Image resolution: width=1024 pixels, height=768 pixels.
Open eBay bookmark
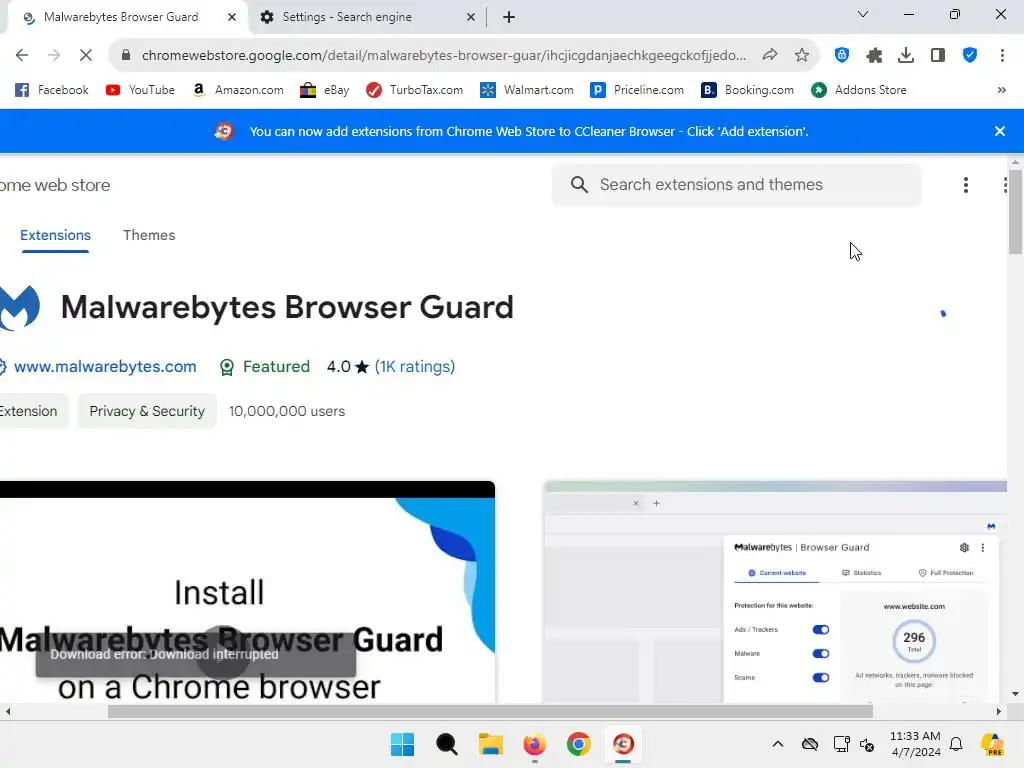point(325,90)
